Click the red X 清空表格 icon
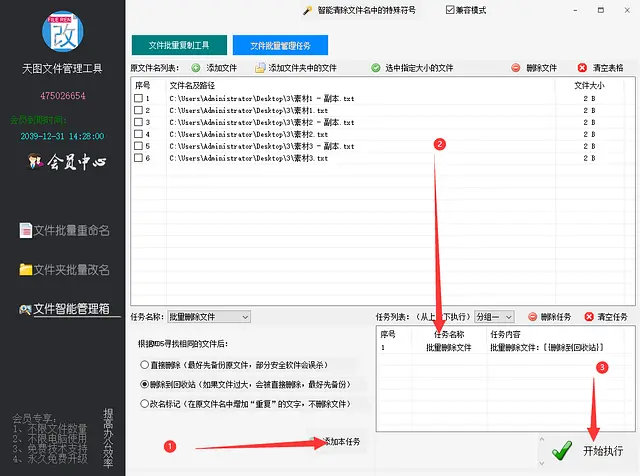This screenshot has height=476, width=640. 582,68
